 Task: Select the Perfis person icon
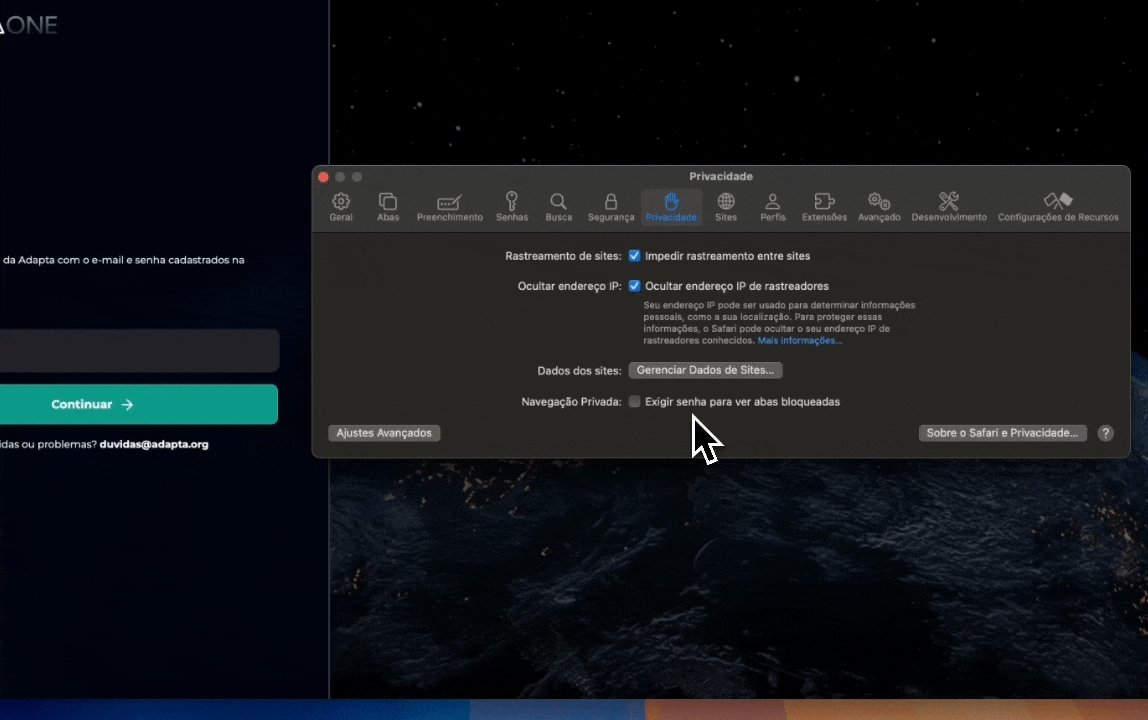point(772,207)
